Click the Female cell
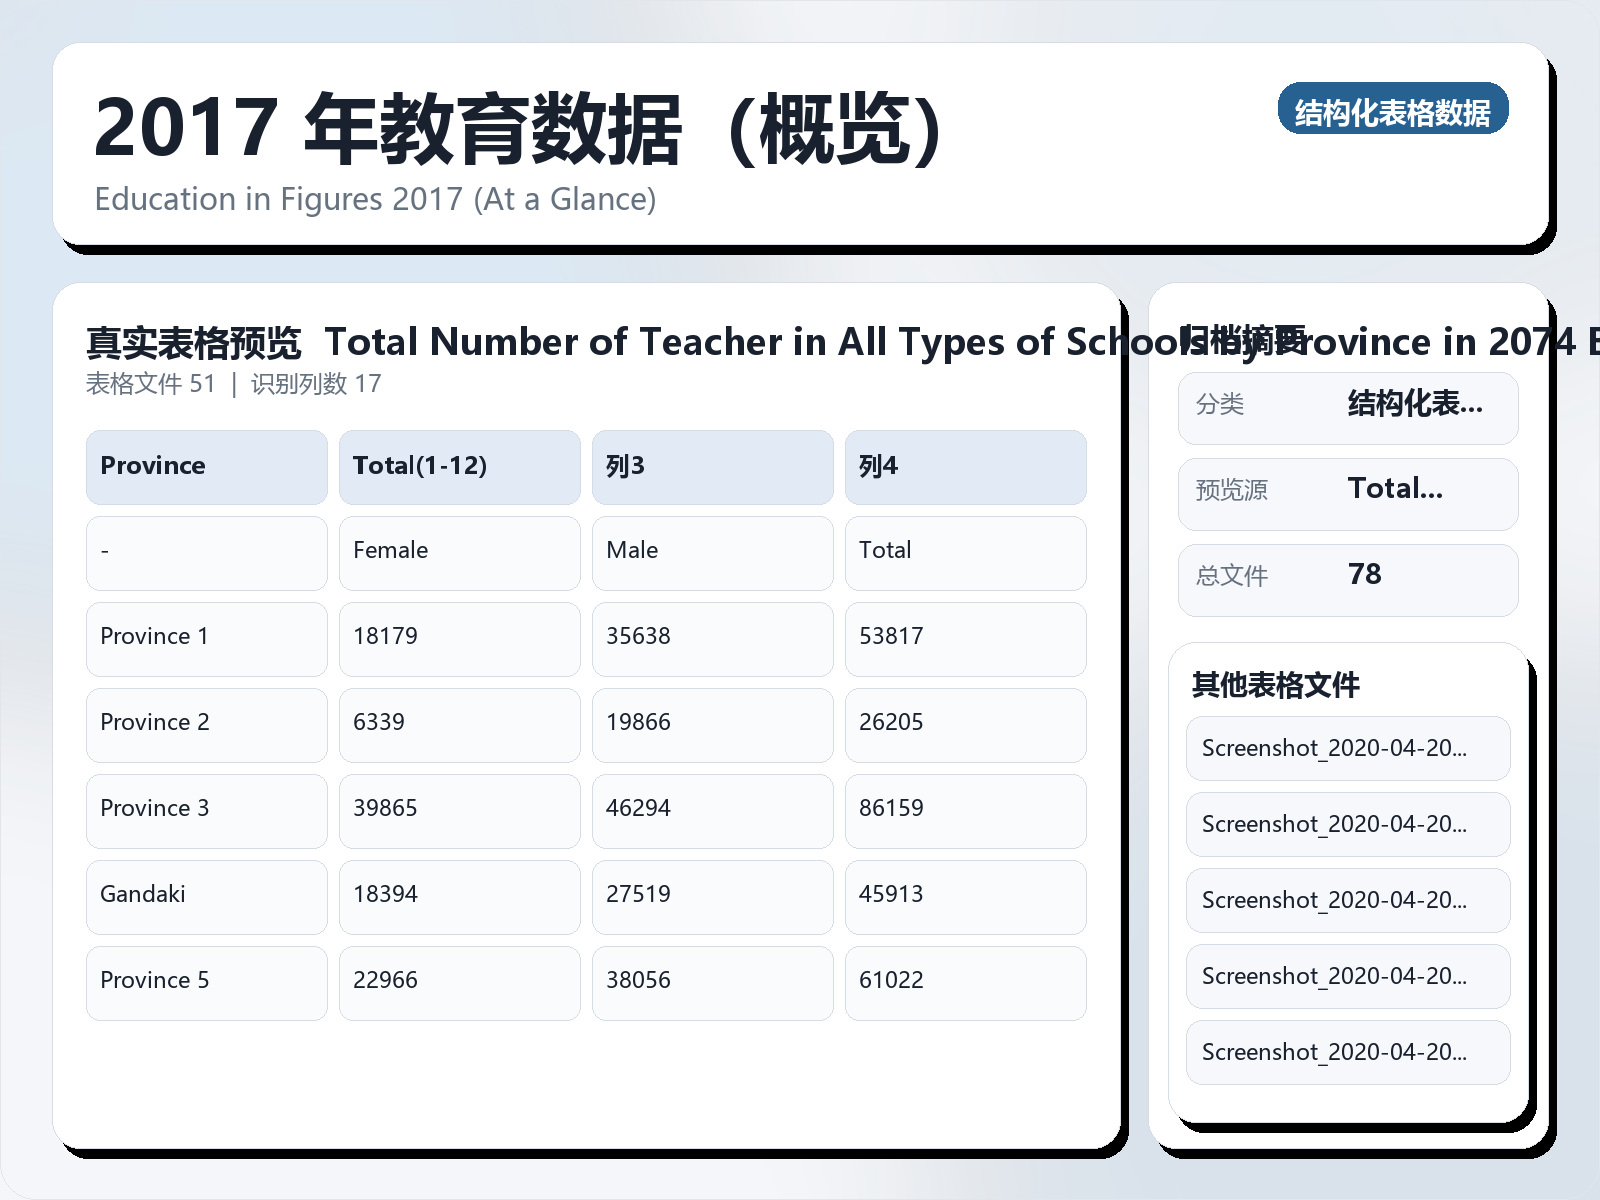 click(x=459, y=551)
